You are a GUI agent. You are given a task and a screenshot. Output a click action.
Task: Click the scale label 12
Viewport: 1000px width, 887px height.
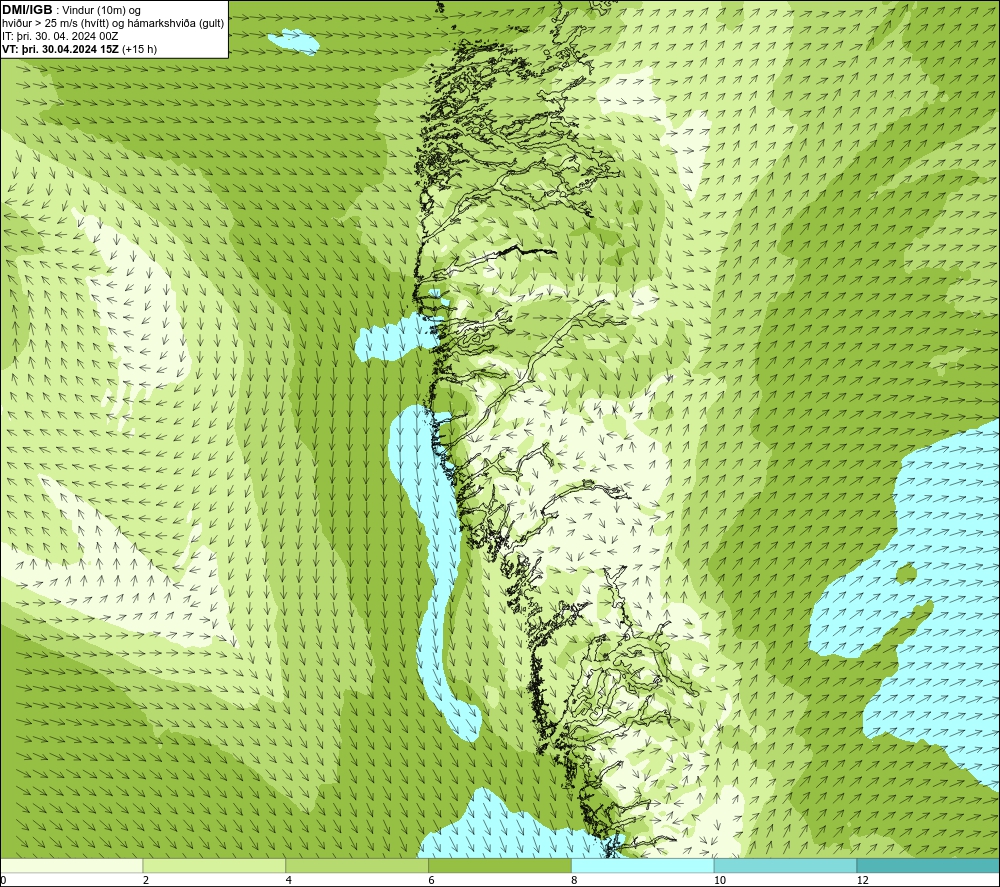coord(863,881)
